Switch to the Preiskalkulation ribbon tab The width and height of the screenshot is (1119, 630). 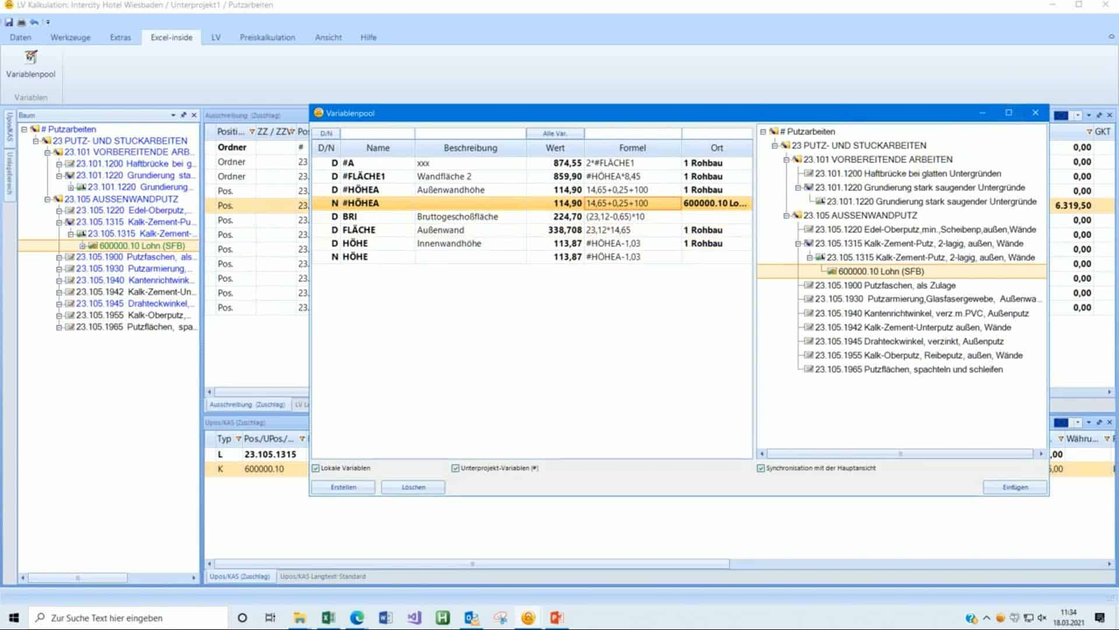267,37
